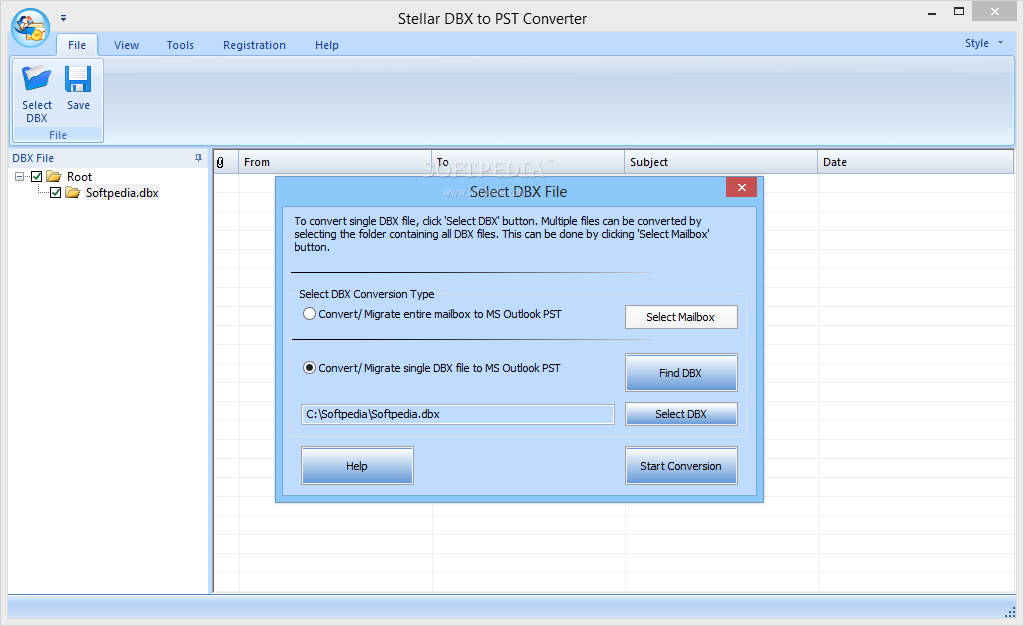Collapse the Root tree node
1024x626 pixels.
click(x=19, y=176)
